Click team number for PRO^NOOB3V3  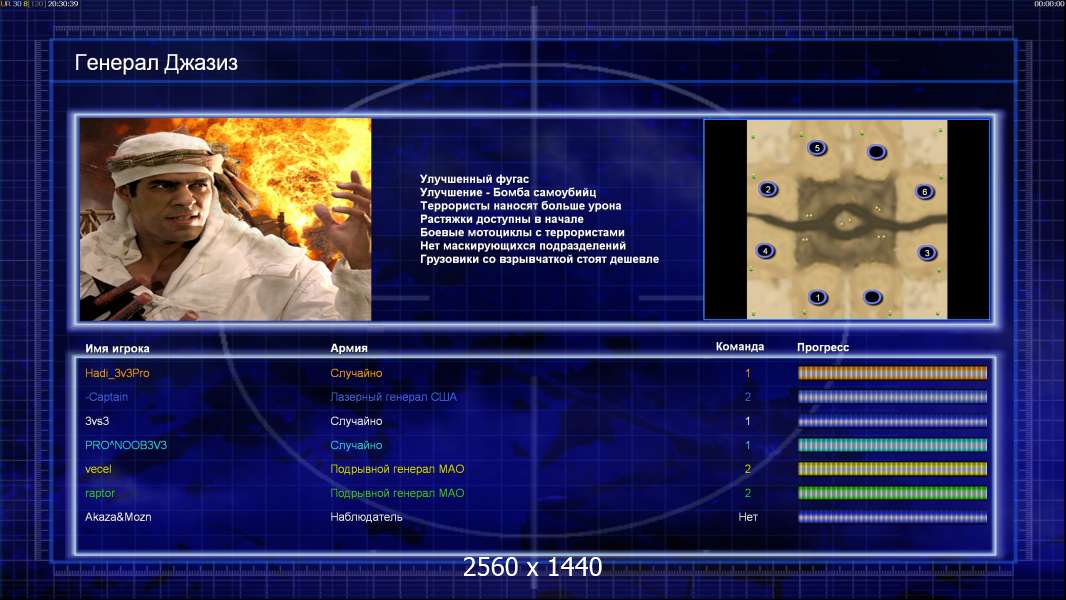click(748, 445)
